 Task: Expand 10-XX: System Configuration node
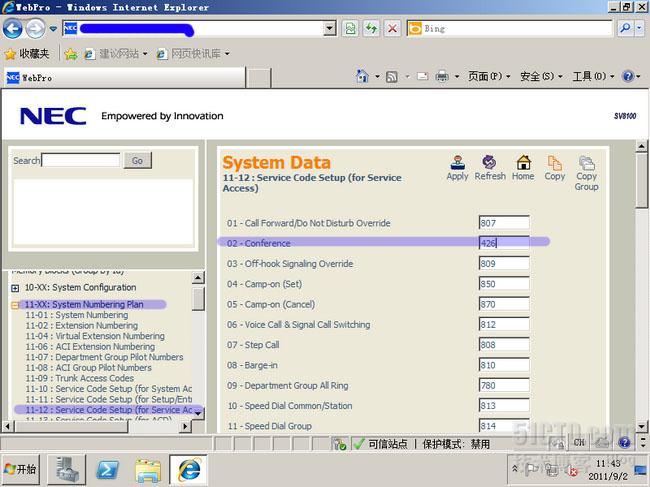(15, 288)
